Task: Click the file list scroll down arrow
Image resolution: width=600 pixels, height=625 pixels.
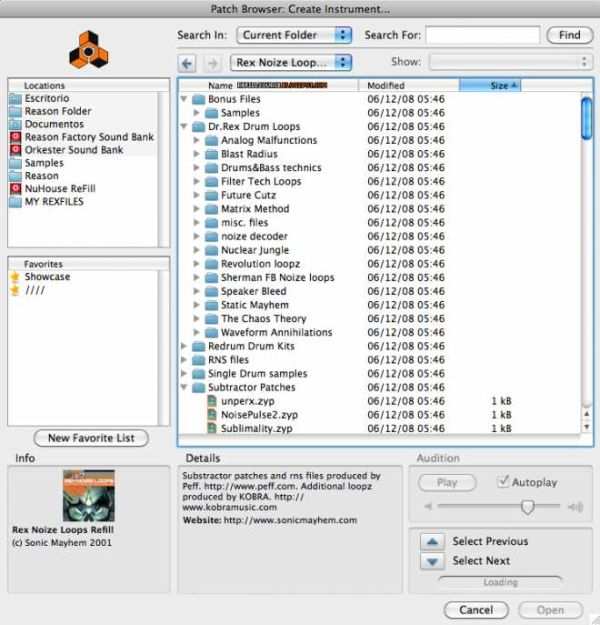Action: tap(586, 426)
